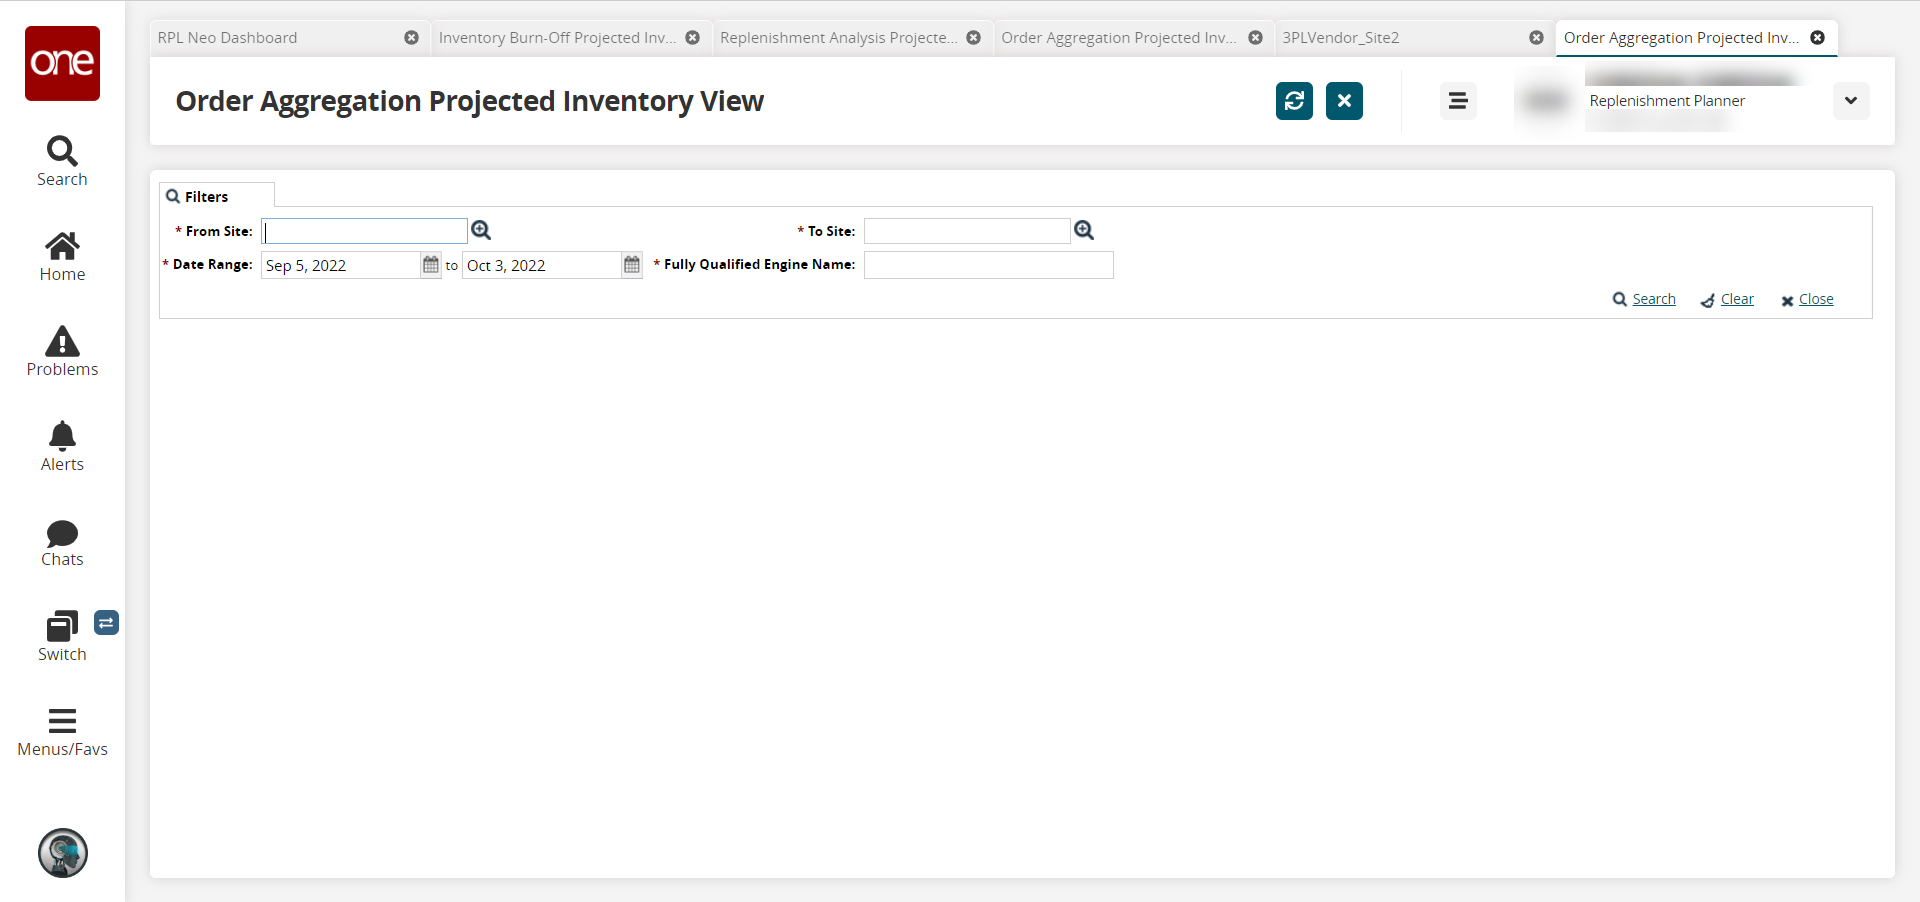
Task: Open the page hamburger options menu
Action: click(1458, 101)
